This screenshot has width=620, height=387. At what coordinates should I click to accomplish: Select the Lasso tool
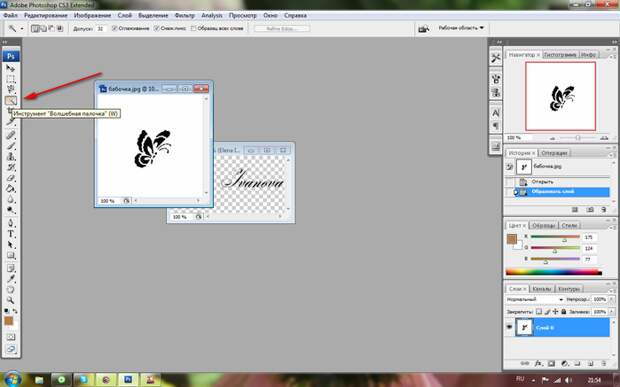tap(10, 89)
